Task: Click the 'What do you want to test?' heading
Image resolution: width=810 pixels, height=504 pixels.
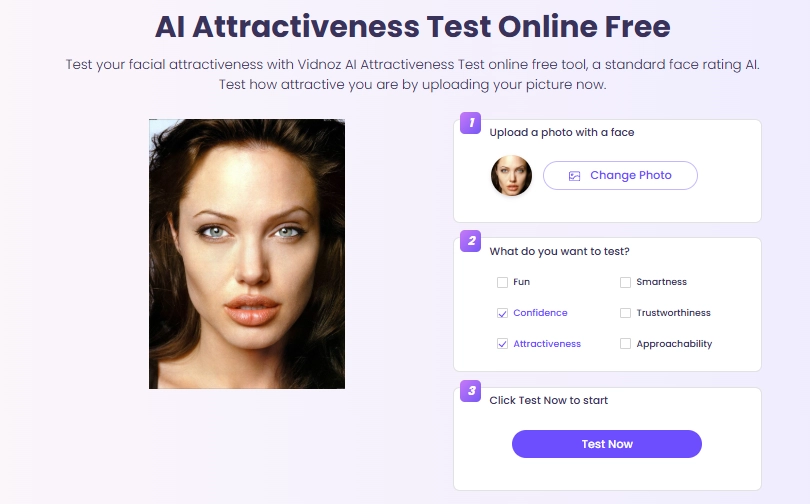Action: click(x=559, y=251)
